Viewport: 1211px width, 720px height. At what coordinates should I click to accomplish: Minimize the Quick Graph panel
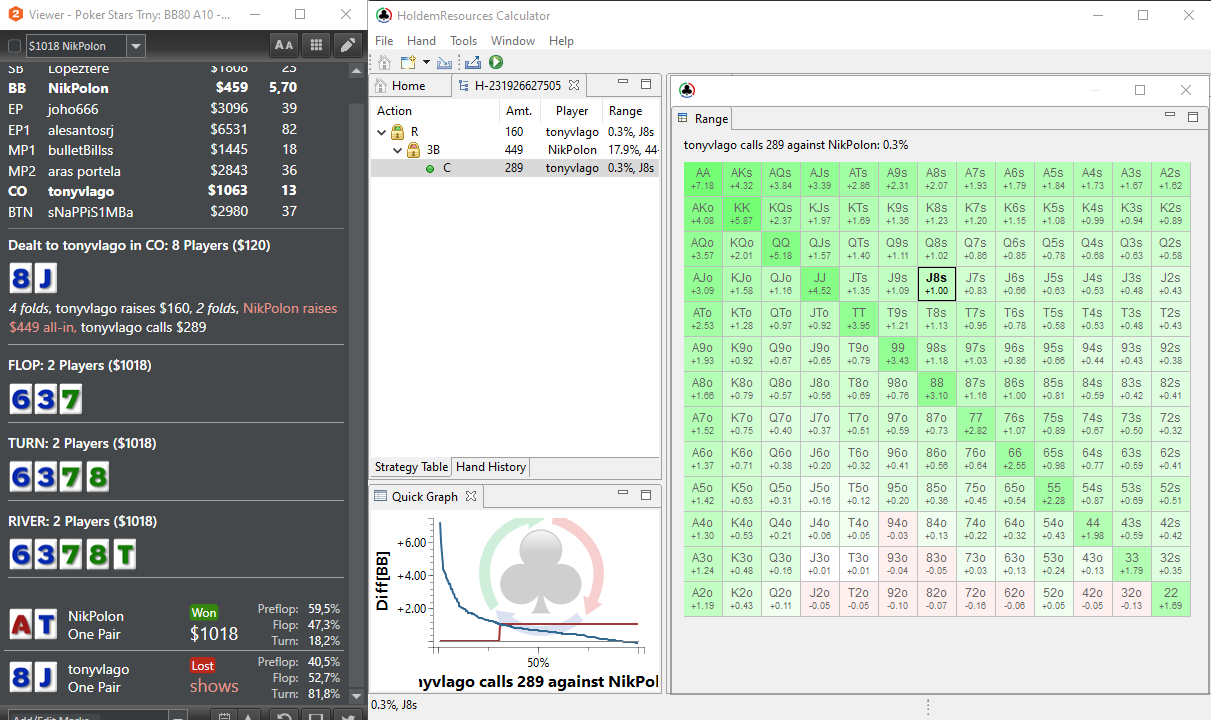[x=623, y=494]
